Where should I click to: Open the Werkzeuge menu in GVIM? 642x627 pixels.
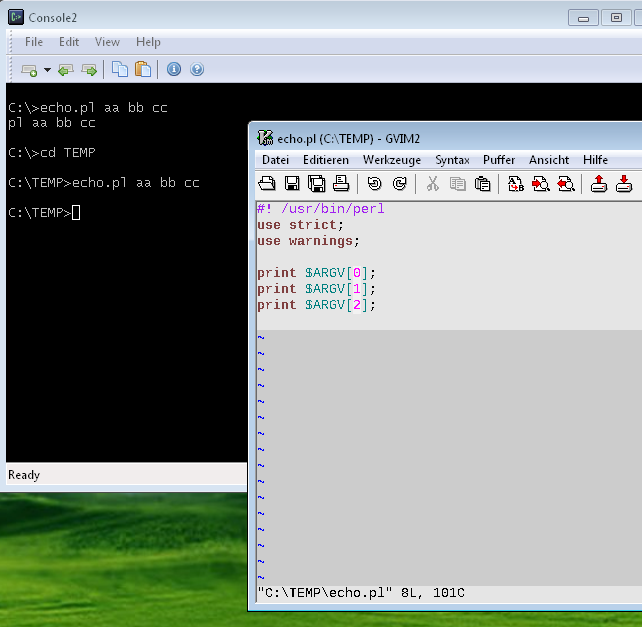tap(392, 160)
